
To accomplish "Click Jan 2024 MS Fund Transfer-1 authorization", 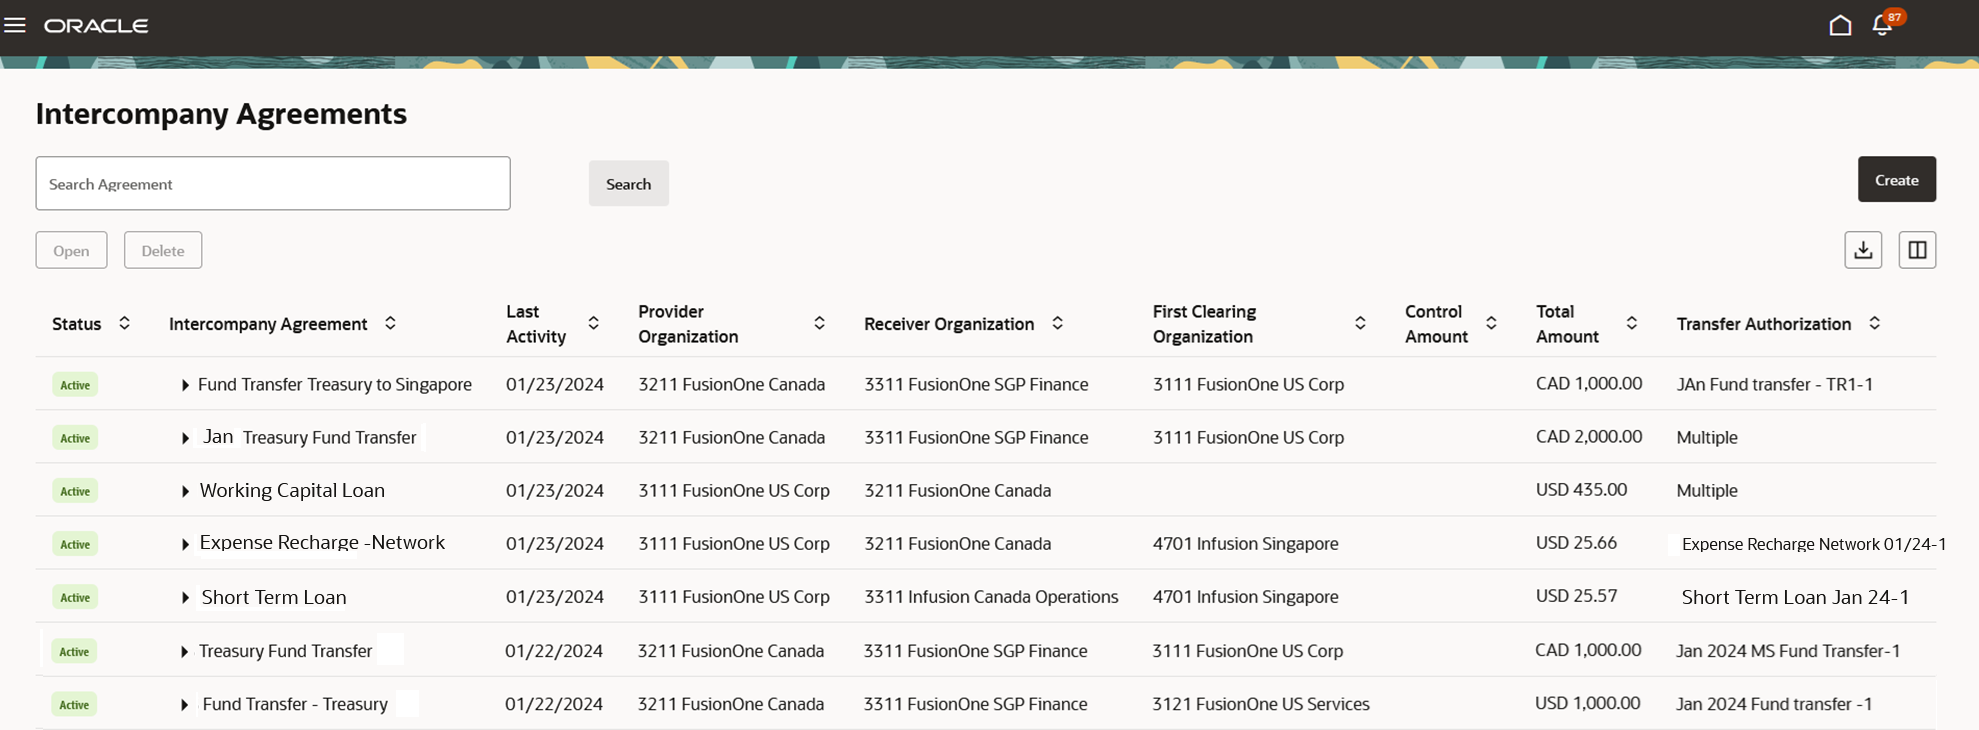I will (1788, 650).
